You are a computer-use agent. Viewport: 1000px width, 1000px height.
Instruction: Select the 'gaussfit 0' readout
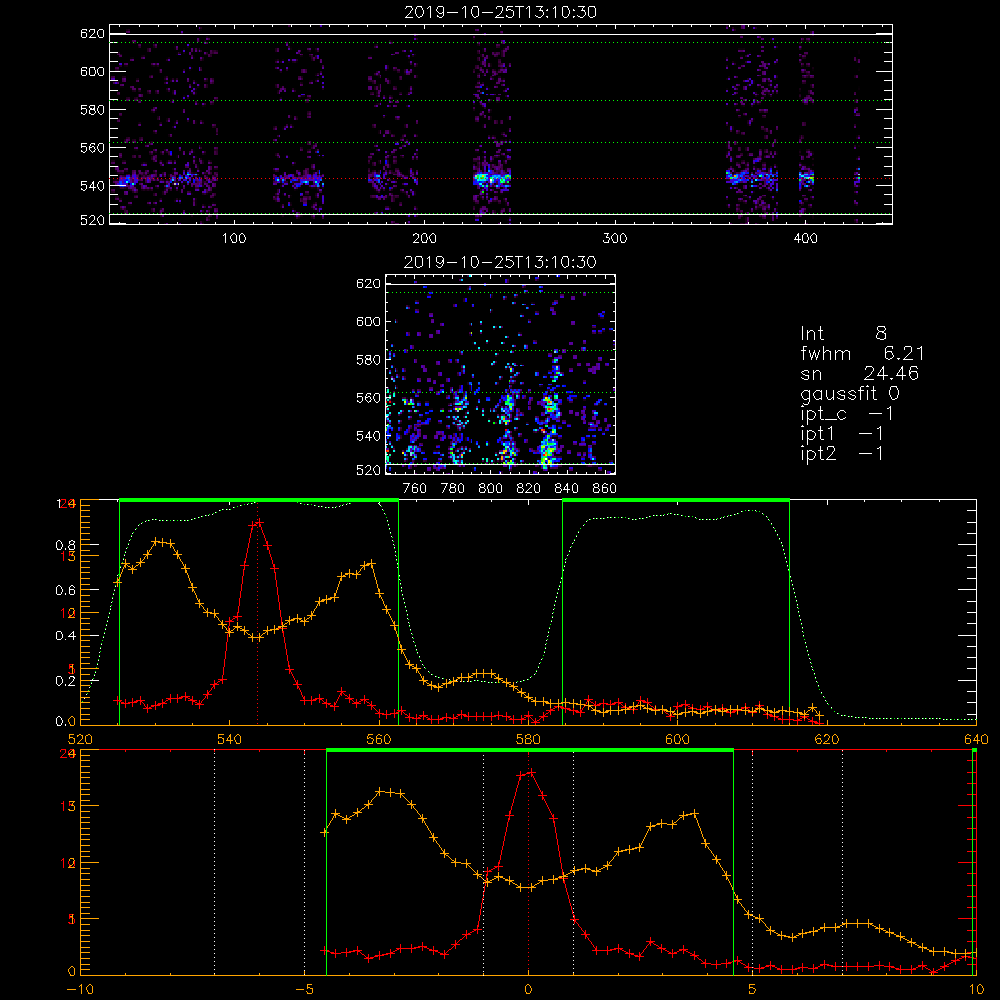850,393
